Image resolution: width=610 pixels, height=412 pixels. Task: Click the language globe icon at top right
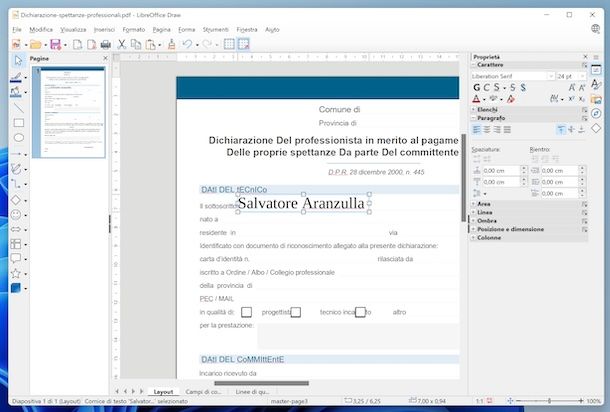[595, 29]
